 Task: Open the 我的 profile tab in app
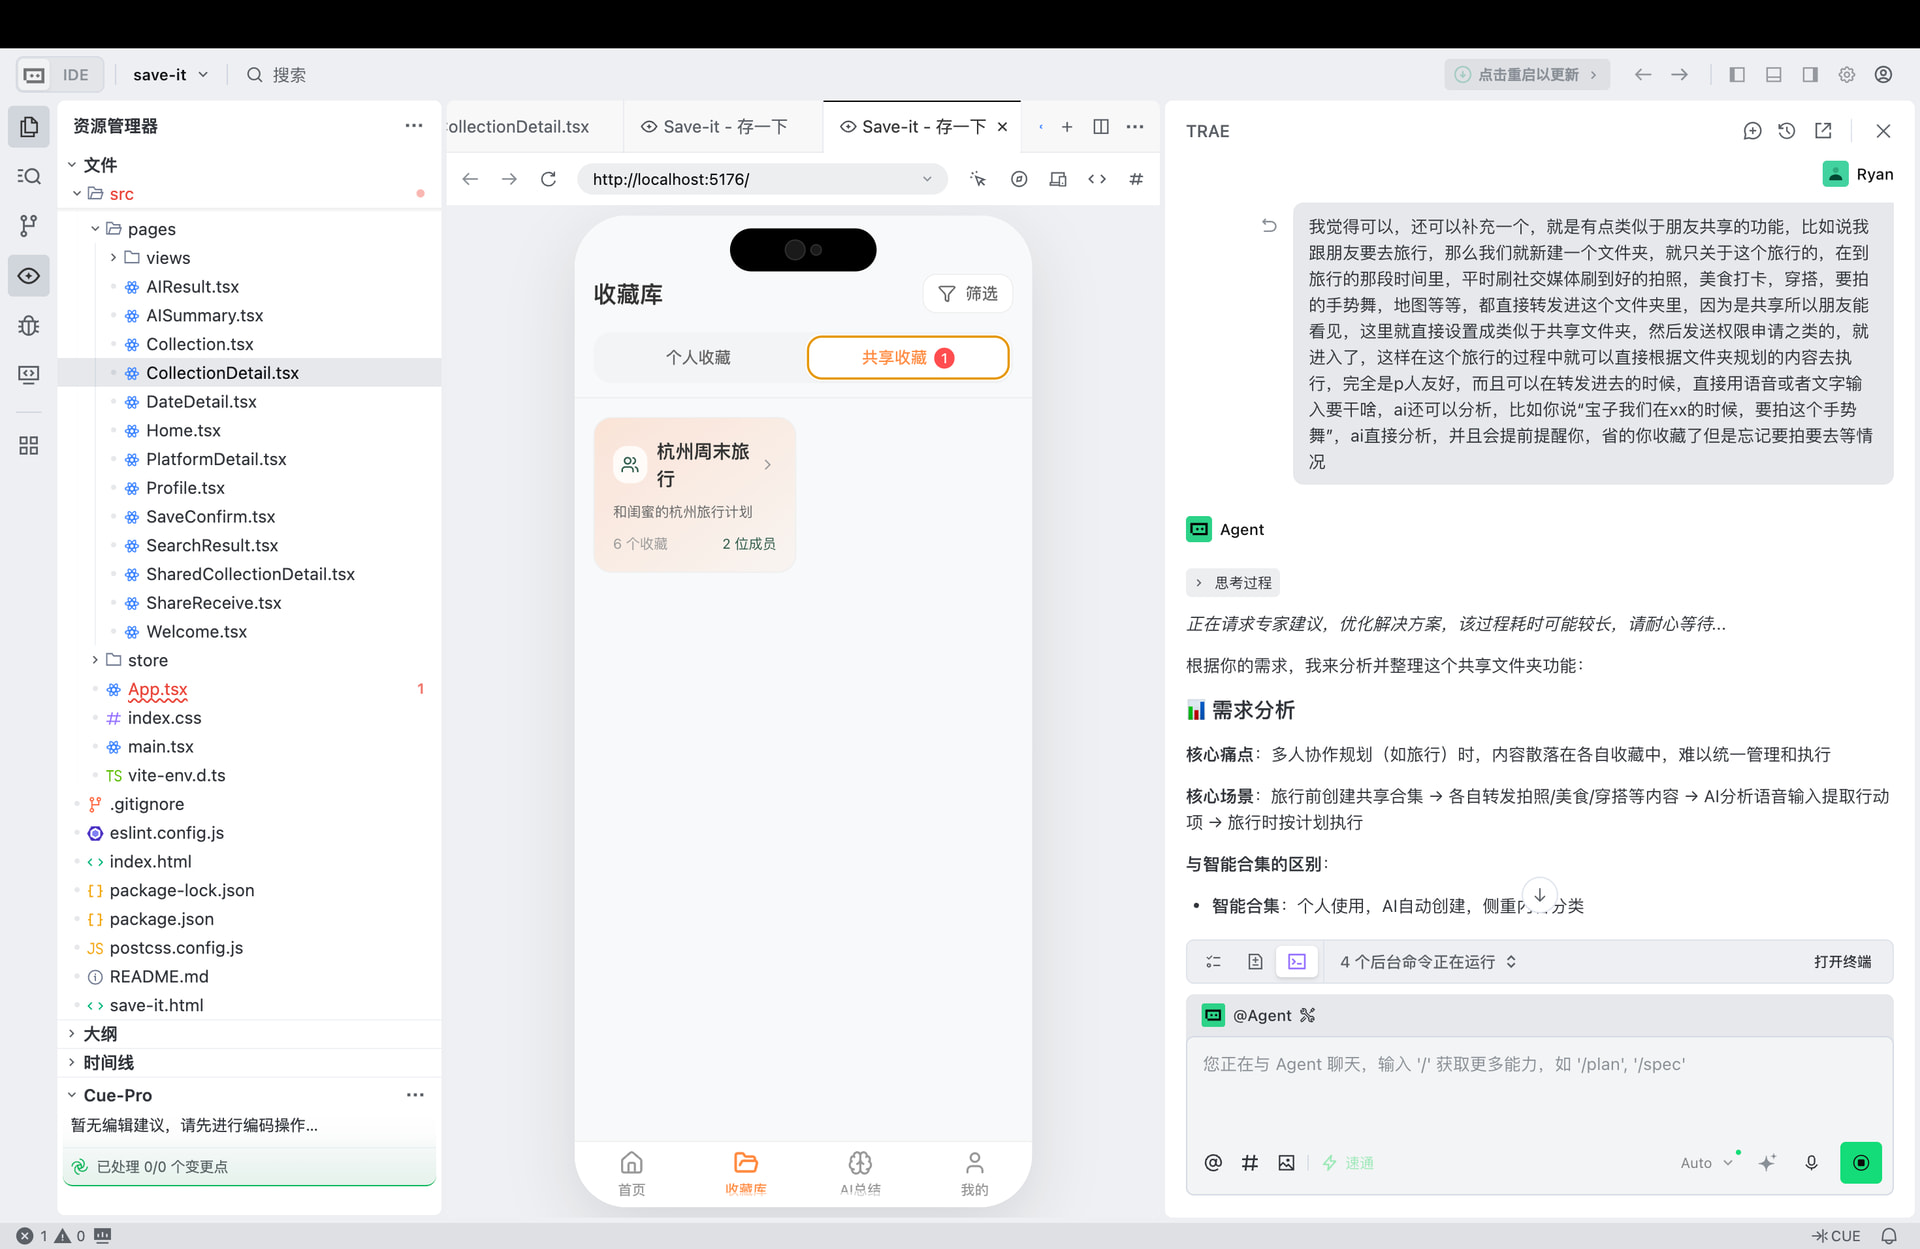point(974,1174)
